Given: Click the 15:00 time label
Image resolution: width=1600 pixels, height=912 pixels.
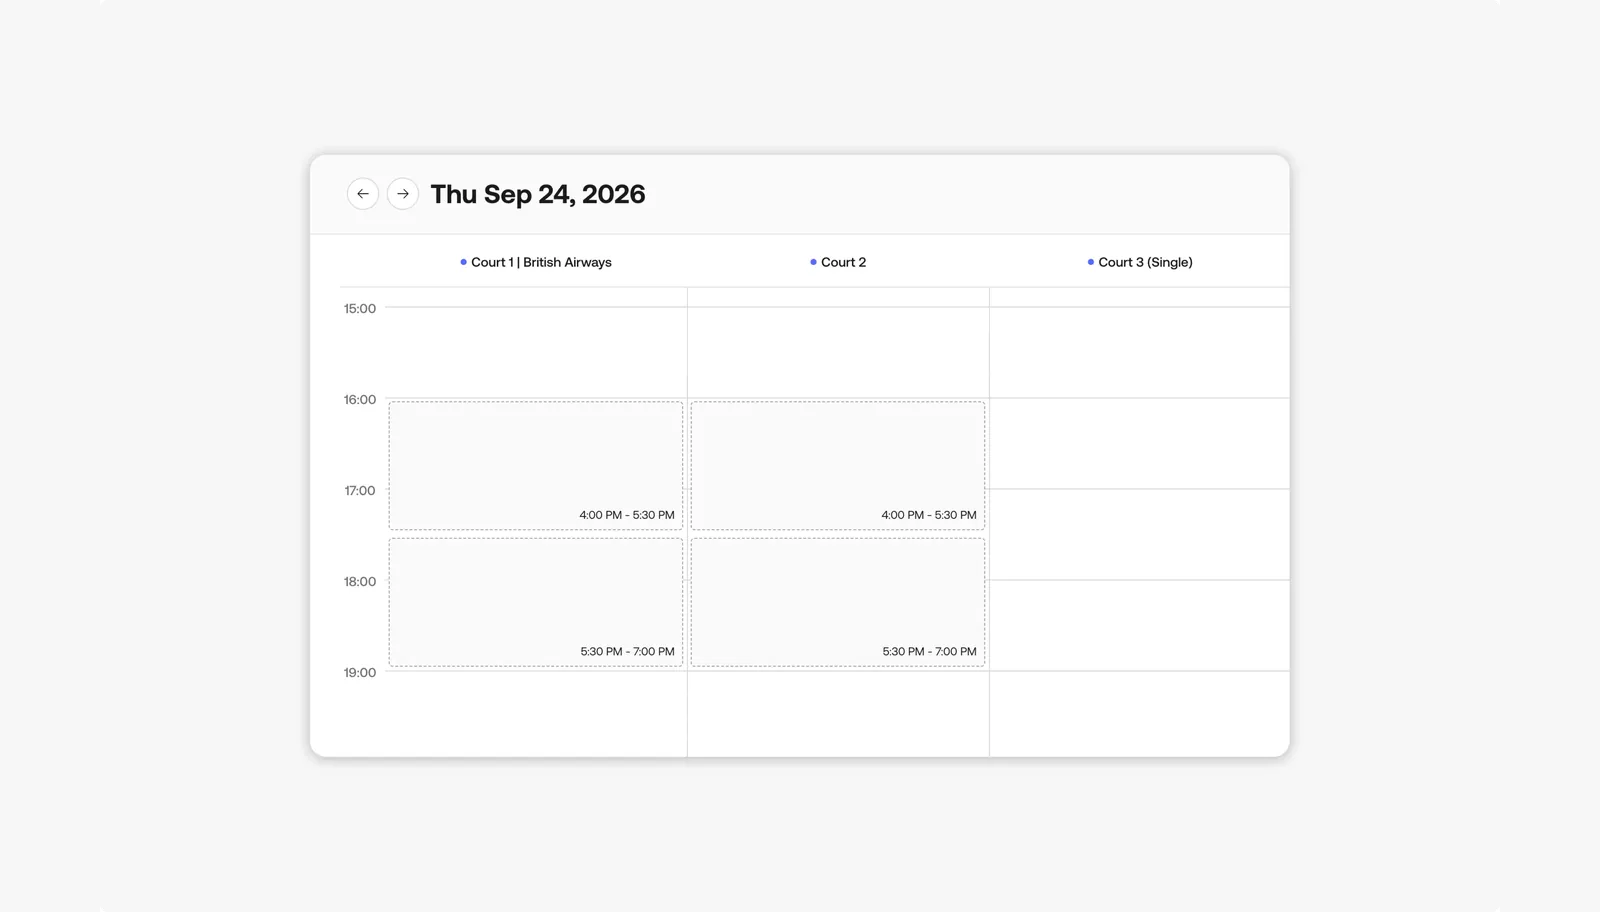Looking at the screenshot, I should [x=360, y=308].
